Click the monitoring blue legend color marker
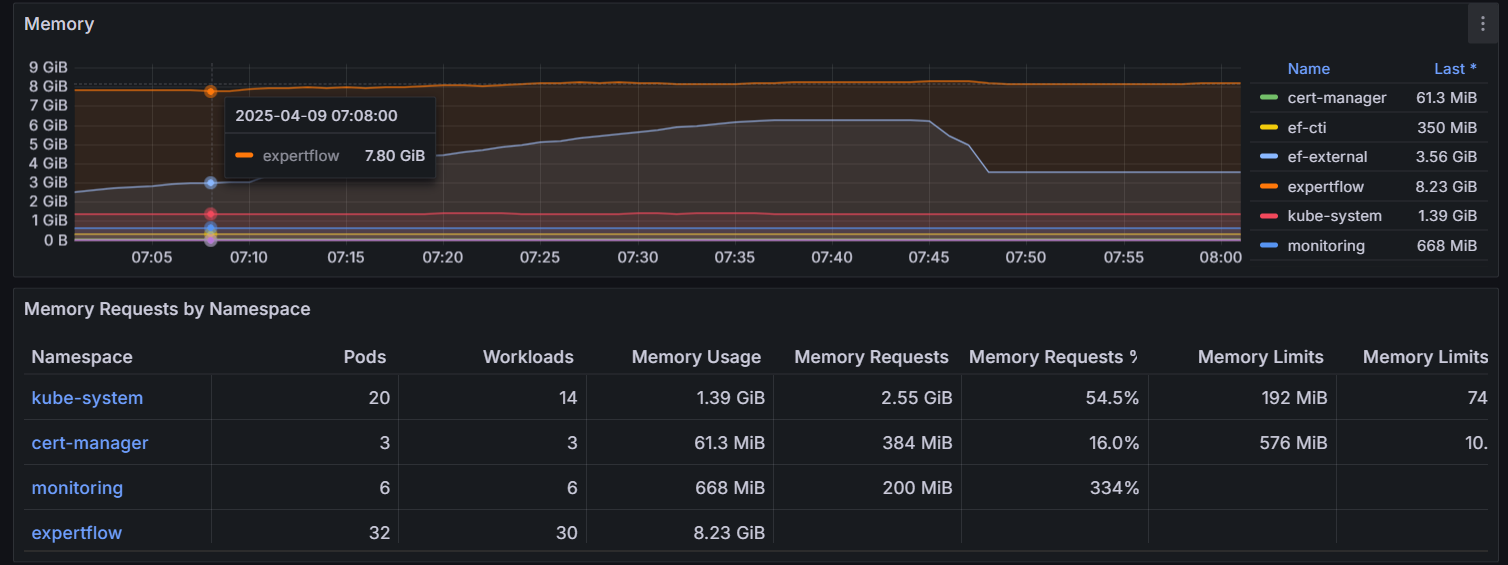Screen dimensions: 1508x565 pos(1269,246)
